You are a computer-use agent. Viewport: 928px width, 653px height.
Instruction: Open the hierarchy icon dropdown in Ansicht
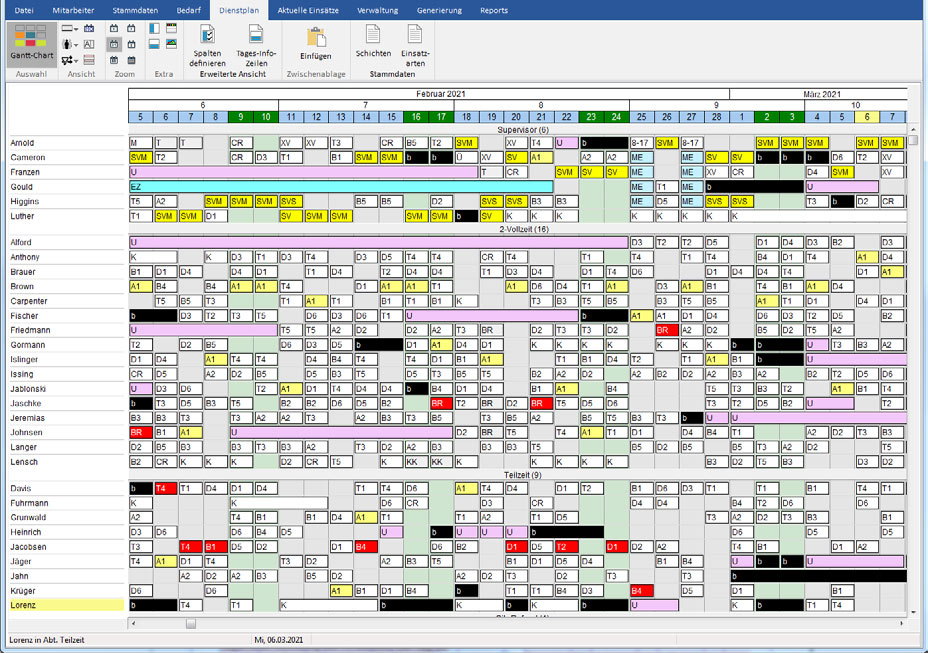pyautogui.click(x=70, y=60)
